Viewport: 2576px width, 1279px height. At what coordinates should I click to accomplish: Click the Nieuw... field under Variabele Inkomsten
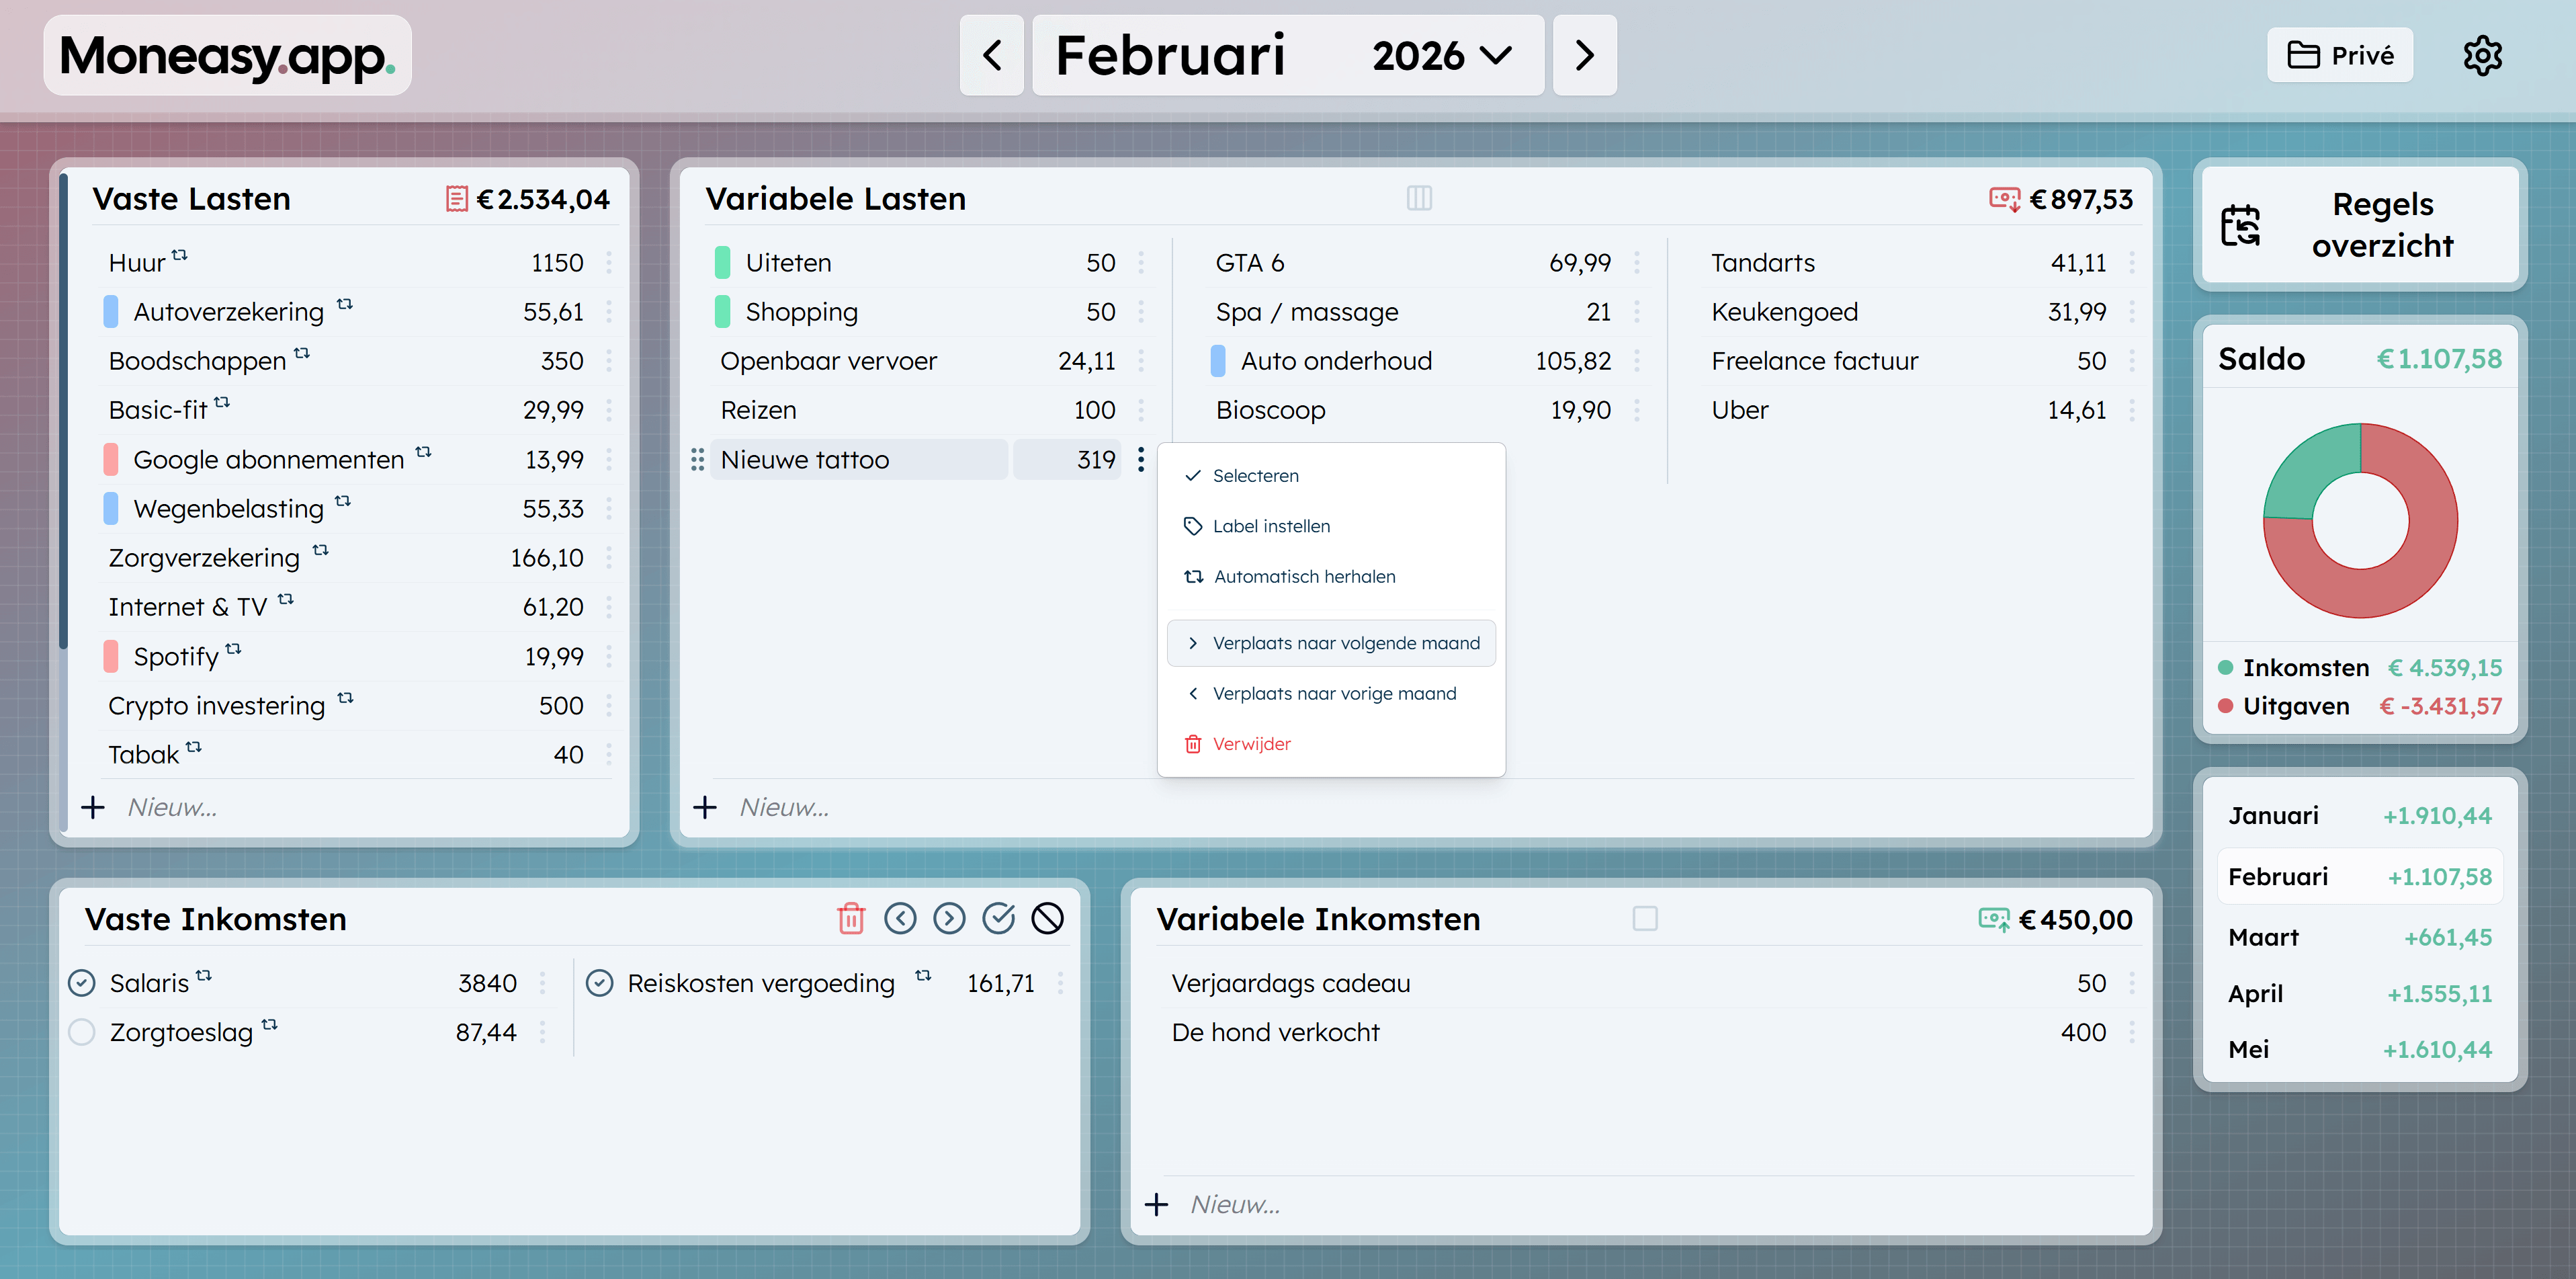pyautogui.click(x=1235, y=1204)
